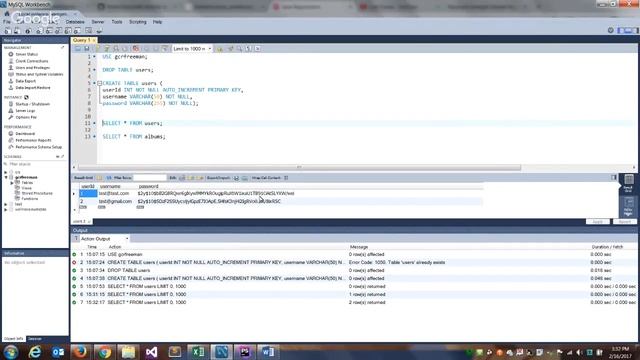Click Form Editor side panel icon
The height and width of the screenshot is (360, 640).
point(629,206)
